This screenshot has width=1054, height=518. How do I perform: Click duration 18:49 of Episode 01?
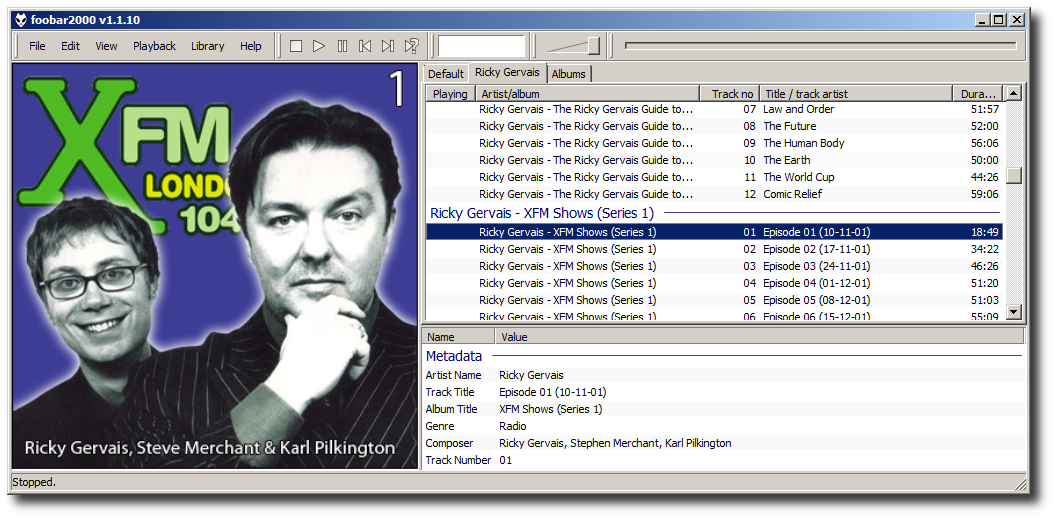[x=987, y=232]
